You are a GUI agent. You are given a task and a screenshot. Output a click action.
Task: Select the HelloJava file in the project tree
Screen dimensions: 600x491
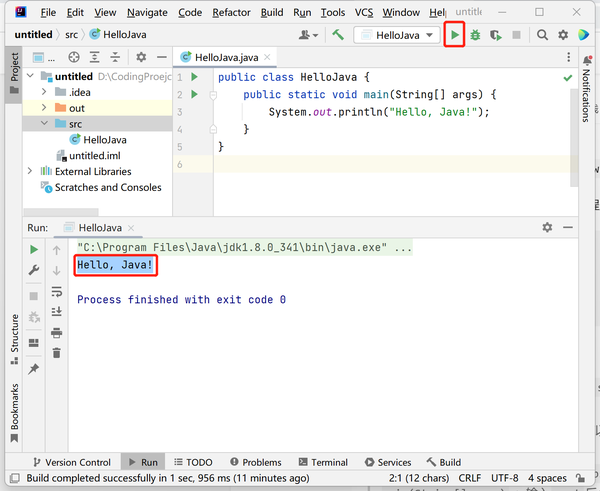point(98,140)
